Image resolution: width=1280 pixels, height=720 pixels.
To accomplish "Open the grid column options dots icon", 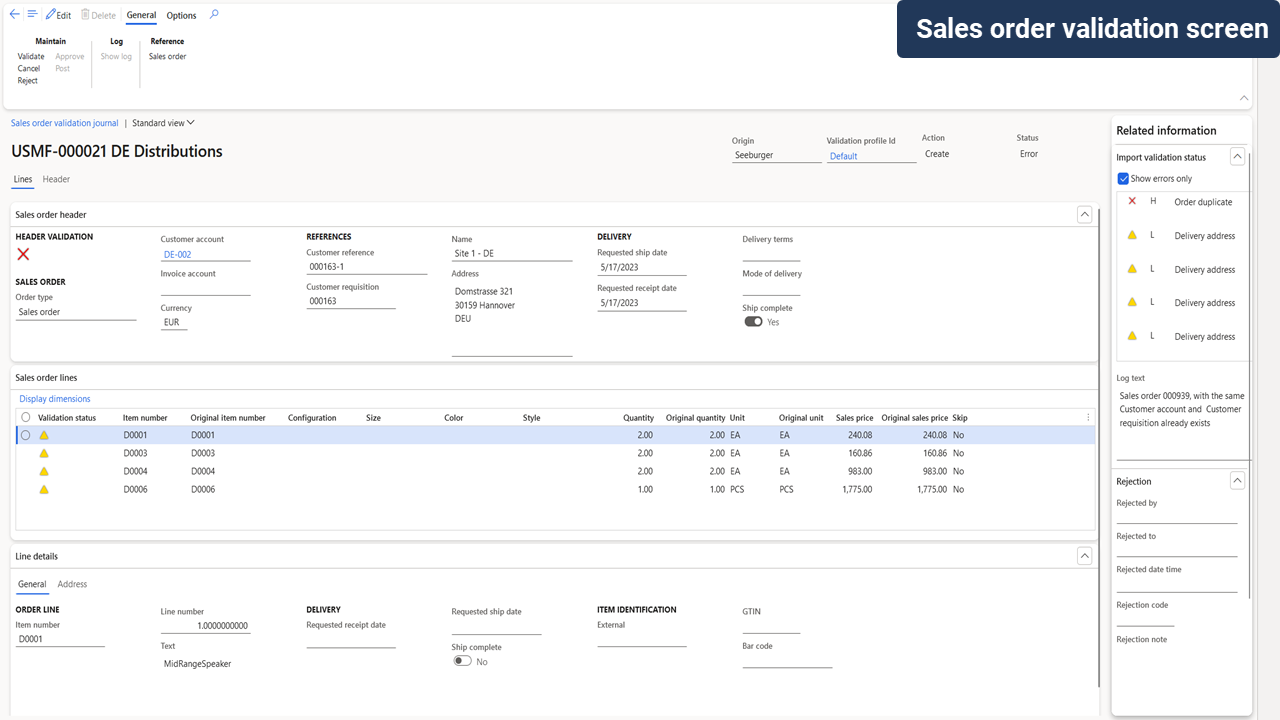I will pyautogui.click(x=1088, y=417).
